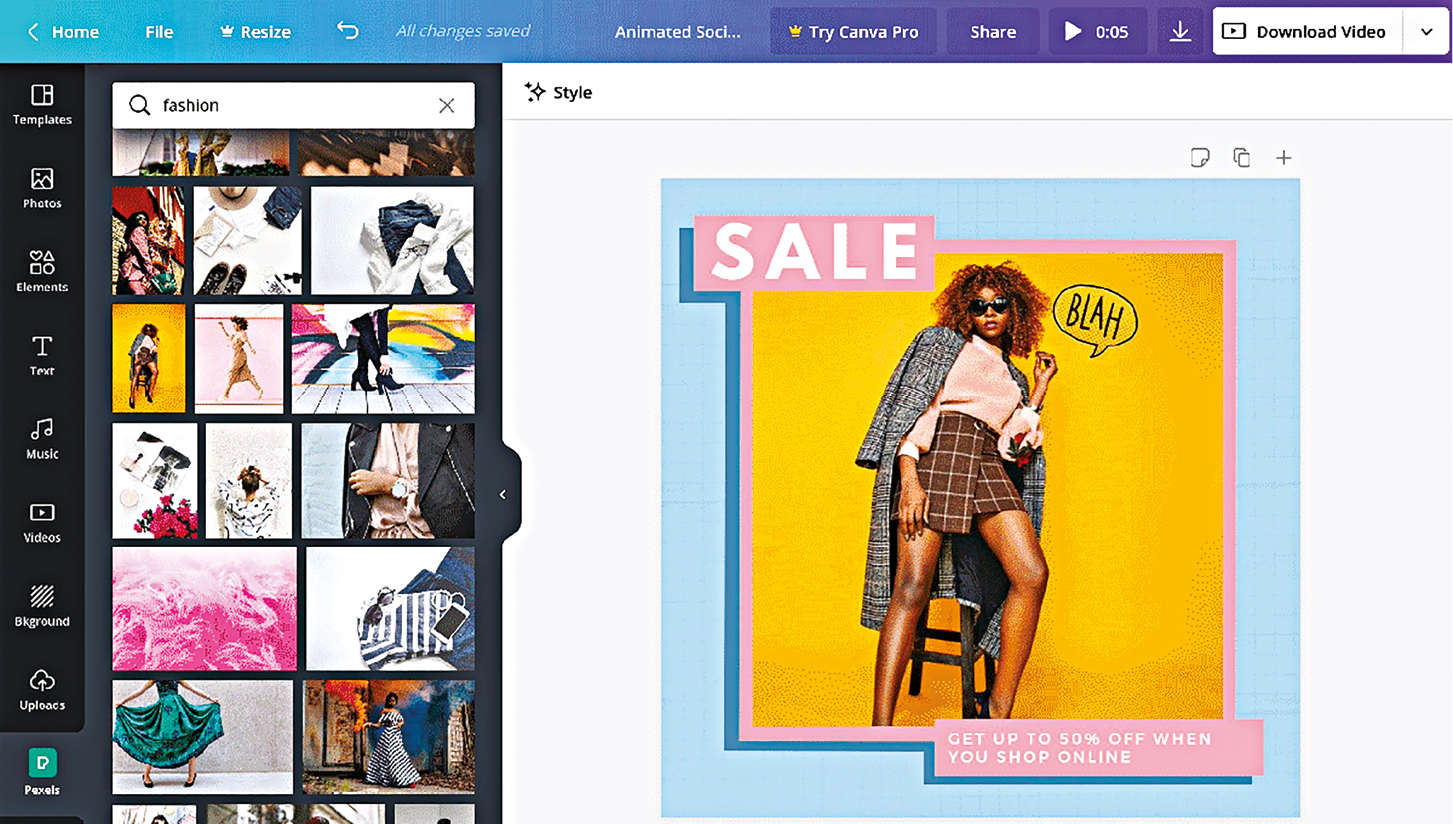The image size is (1453, 824).
Task: Select the pink feathers photo thumbnail
Action: 204,608
